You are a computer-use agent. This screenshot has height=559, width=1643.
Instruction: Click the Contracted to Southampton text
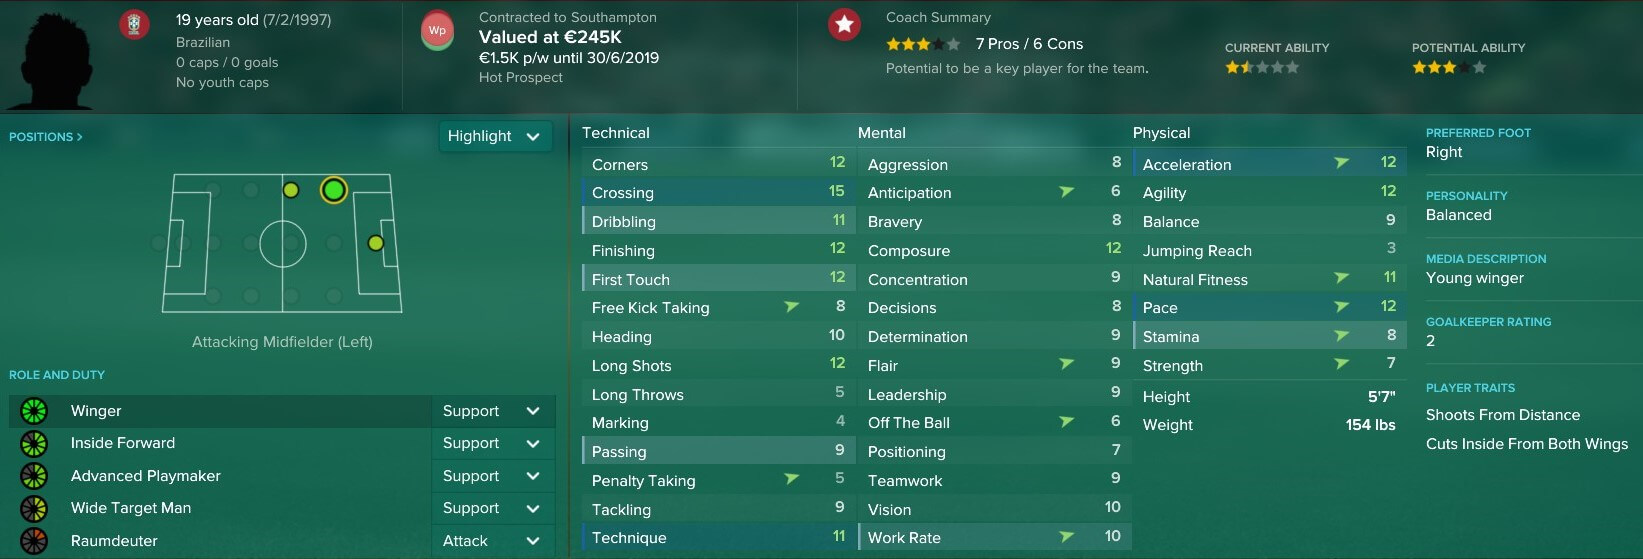pyautogui.click(x=568, y=17)
